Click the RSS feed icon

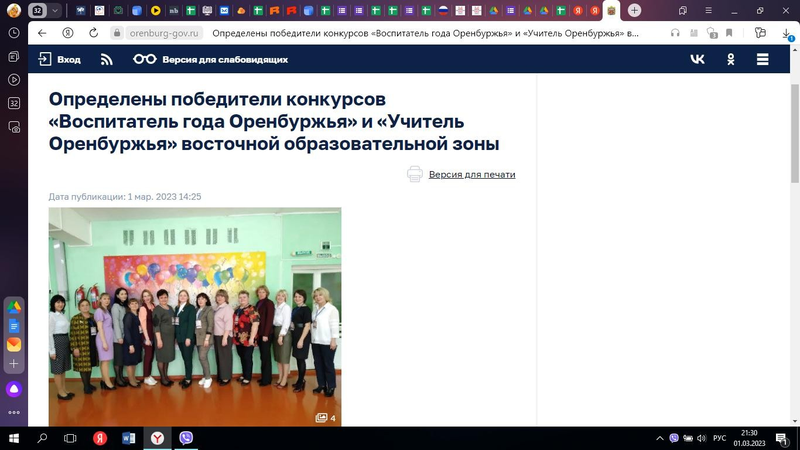pyautogui.click(x=107, y=59)
